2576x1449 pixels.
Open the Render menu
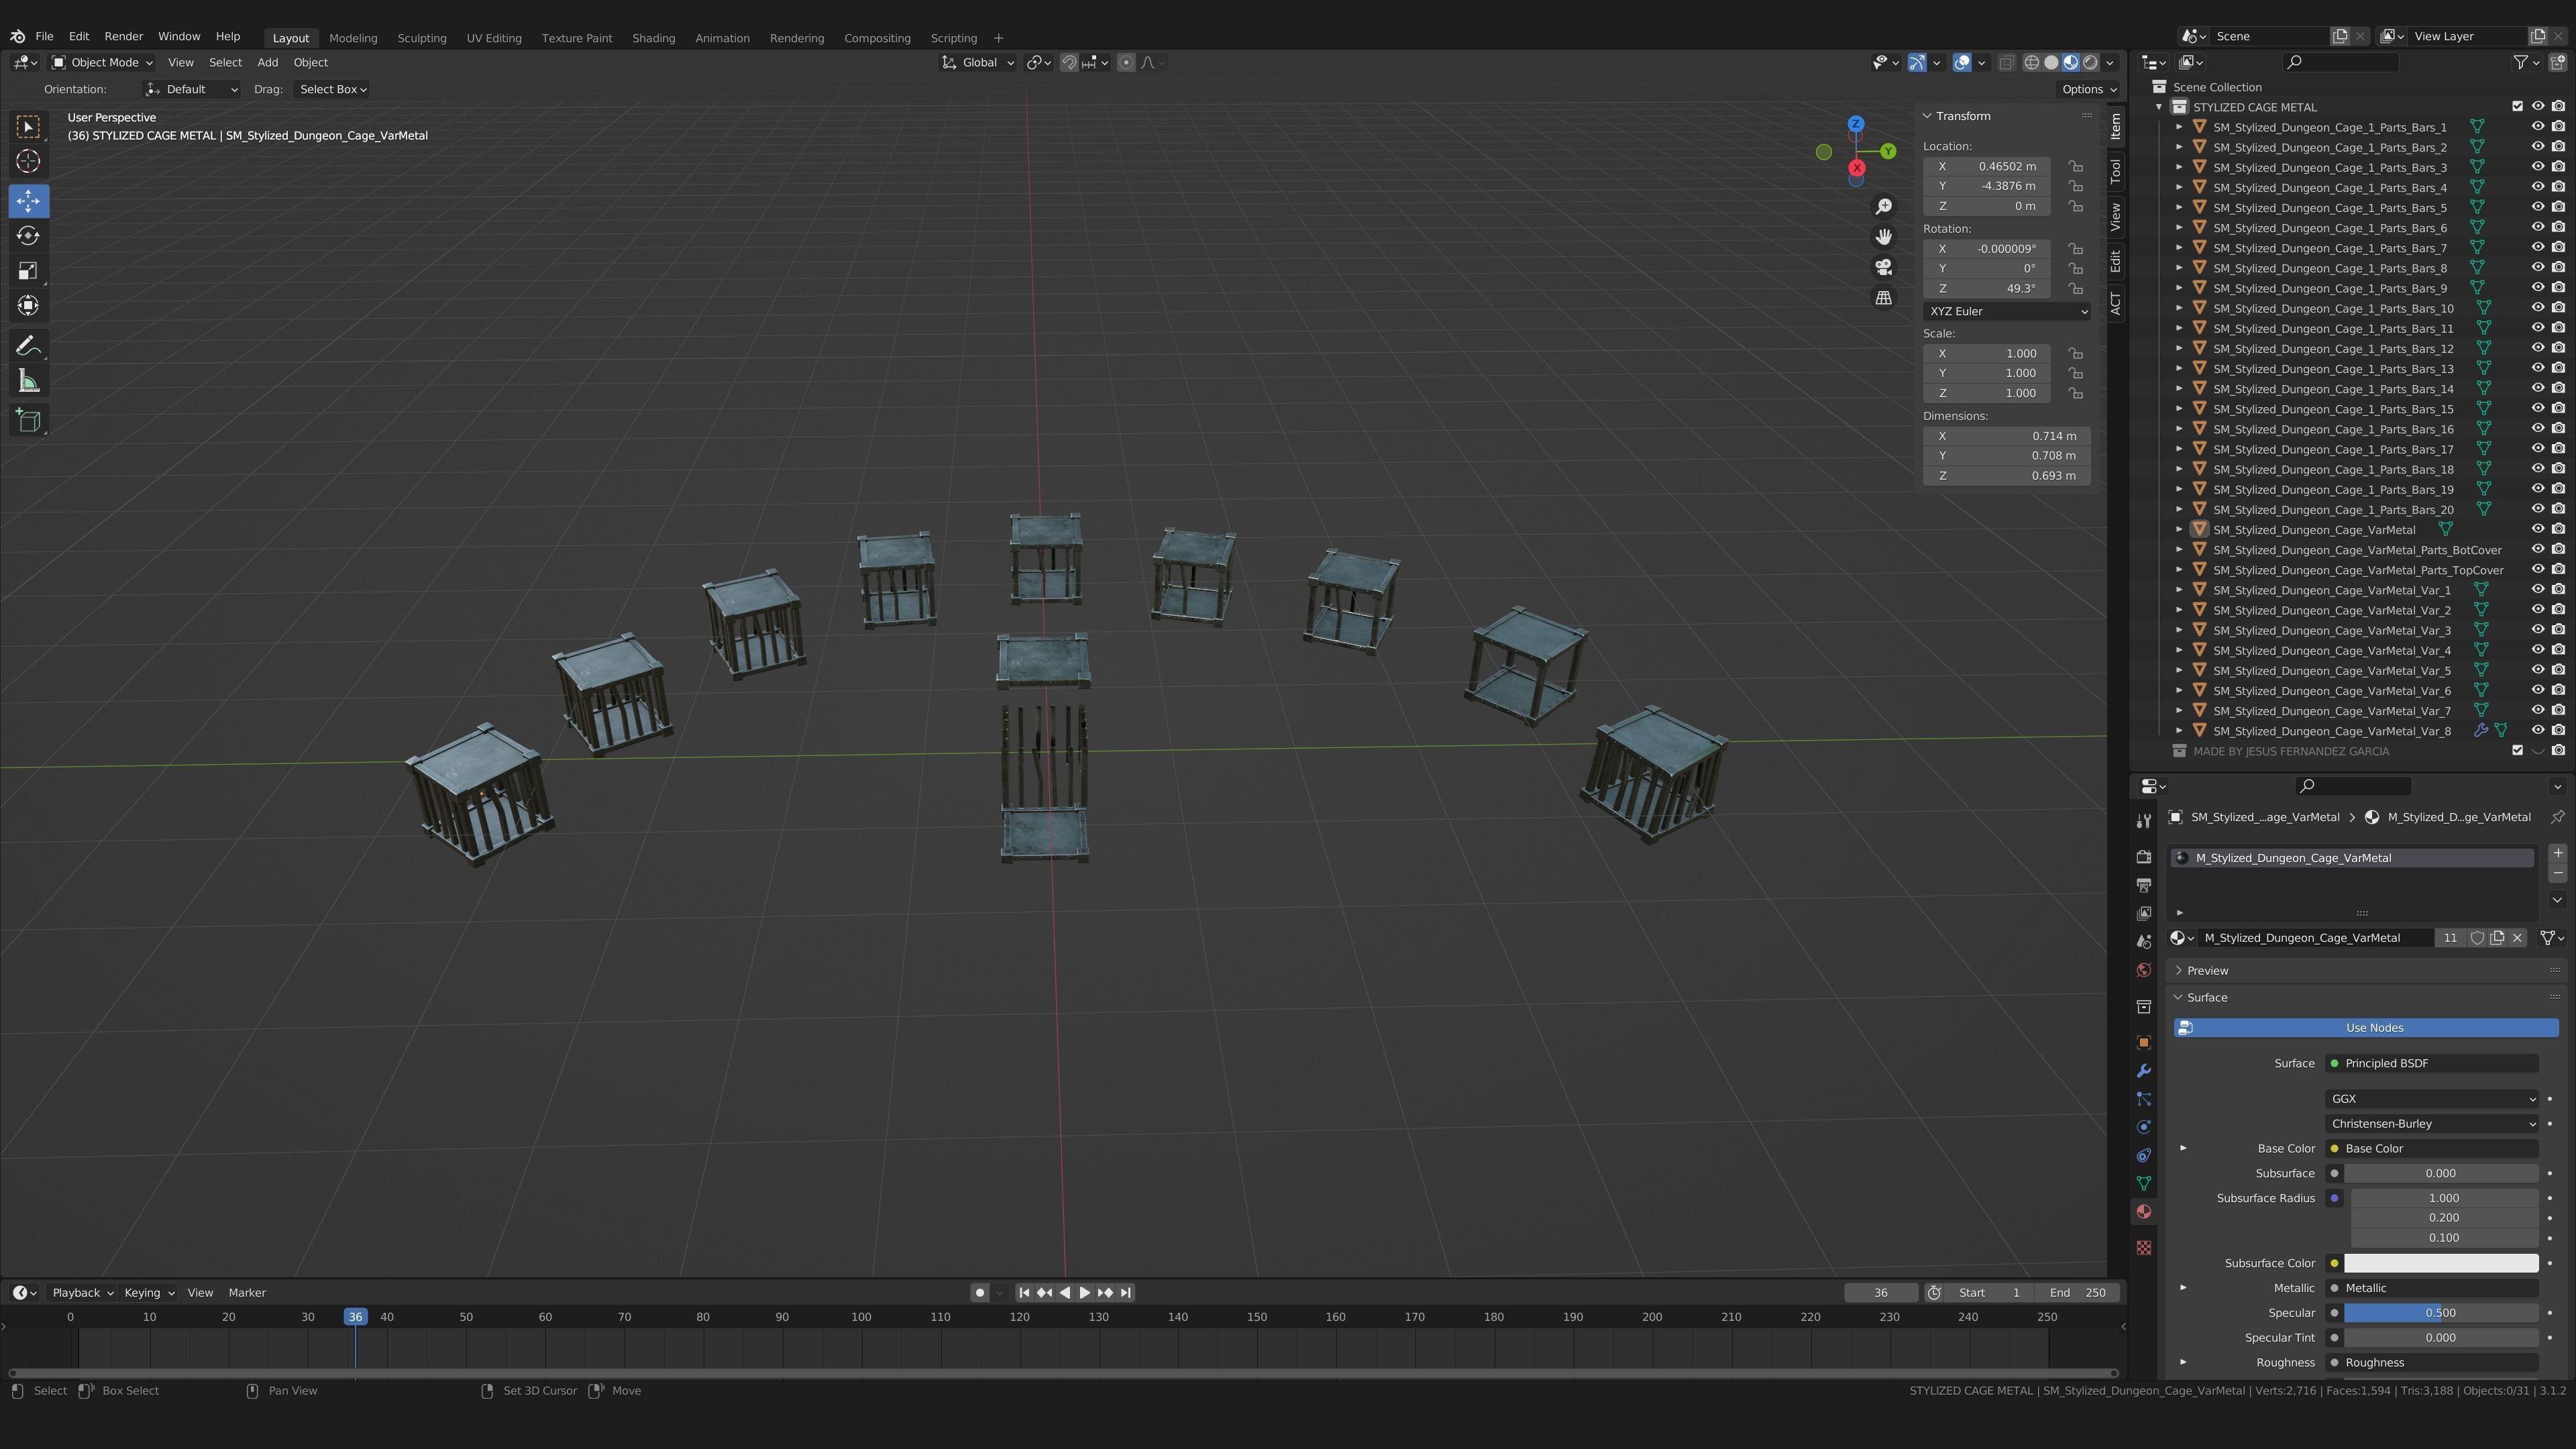123,36
